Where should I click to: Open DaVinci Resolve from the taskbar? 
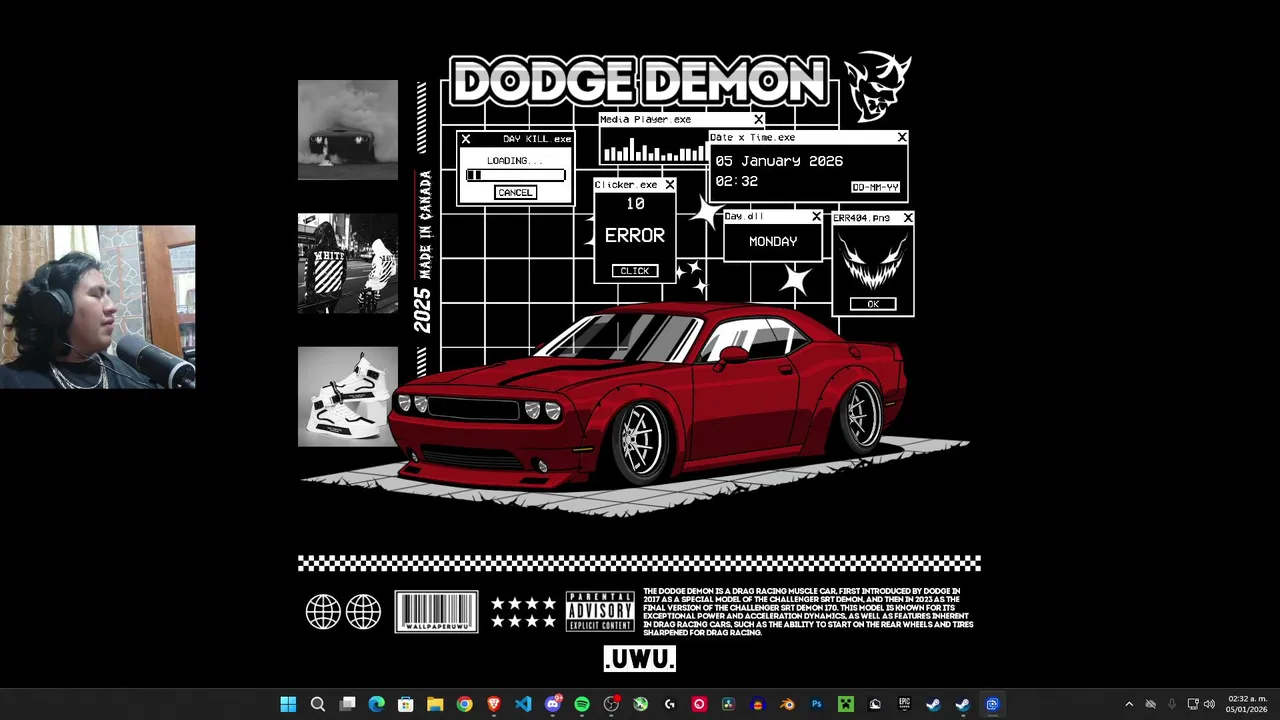click(728, 704)
